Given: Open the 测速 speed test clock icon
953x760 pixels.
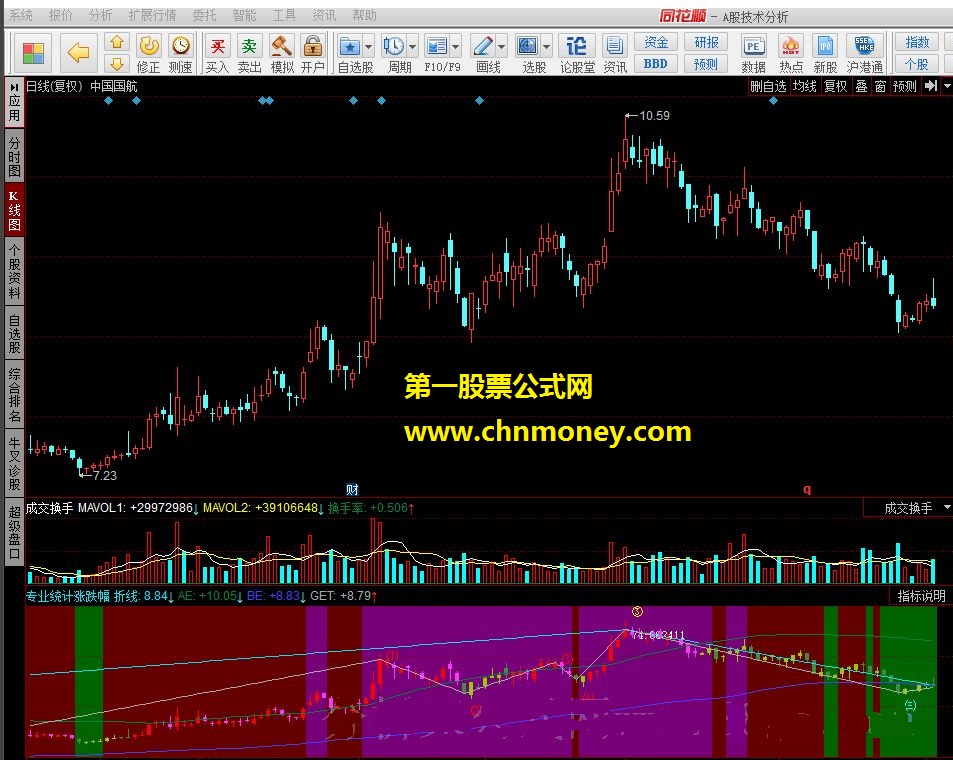Looking at the screenshot, I should pos(181,46).
